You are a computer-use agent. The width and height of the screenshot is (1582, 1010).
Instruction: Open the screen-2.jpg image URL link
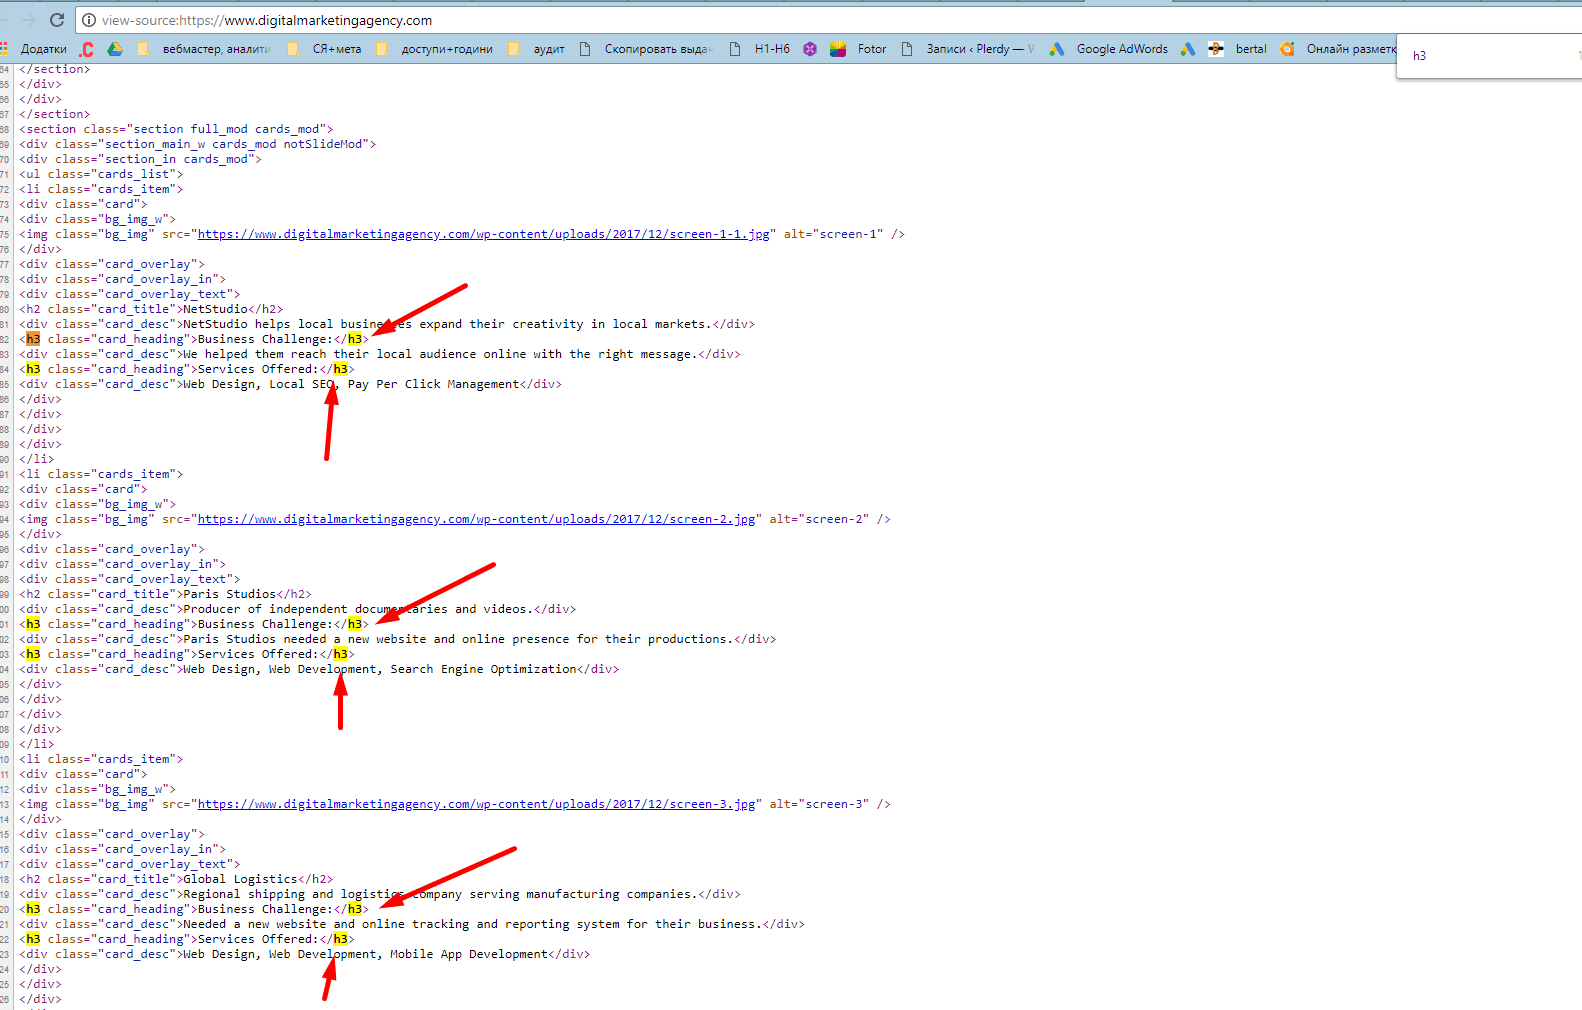tap(477, 519)
